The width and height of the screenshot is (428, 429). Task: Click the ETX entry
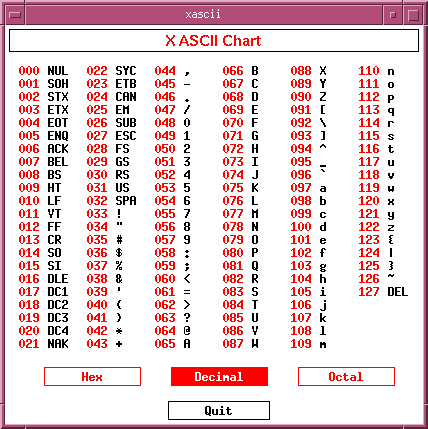tap(58, 110)
